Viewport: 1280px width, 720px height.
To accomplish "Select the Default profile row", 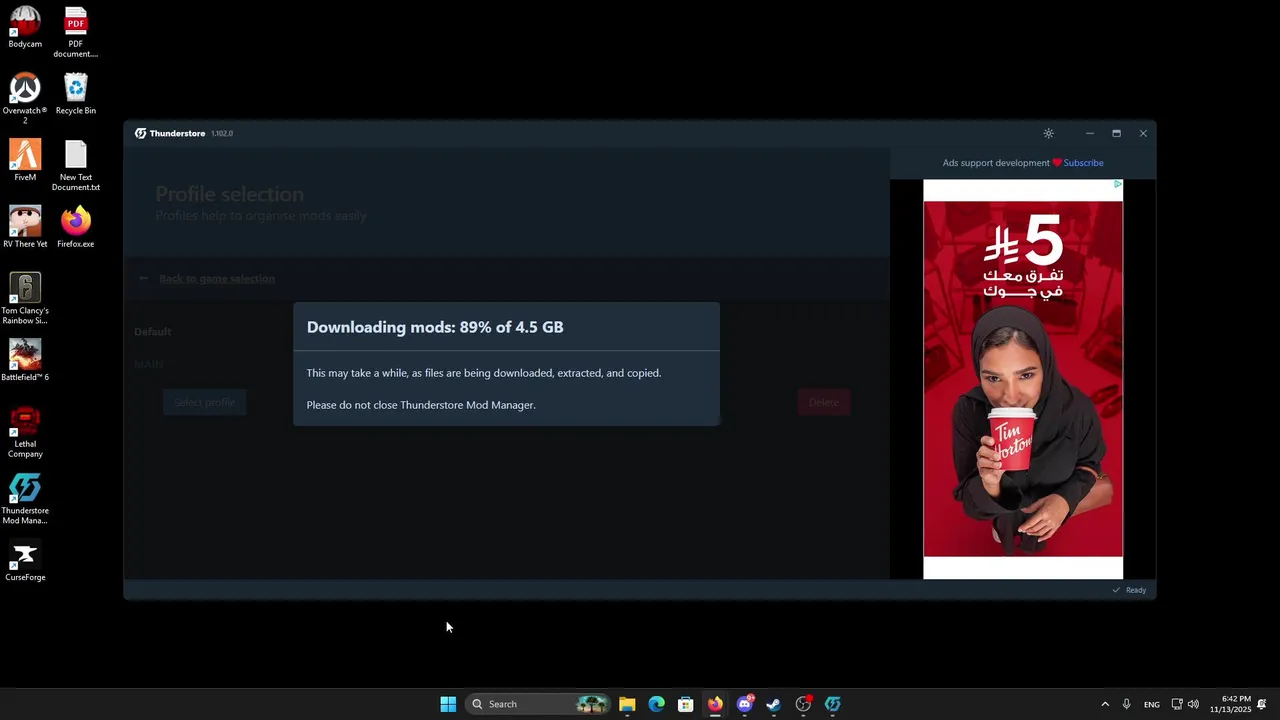I will click(x=153, y=331).
